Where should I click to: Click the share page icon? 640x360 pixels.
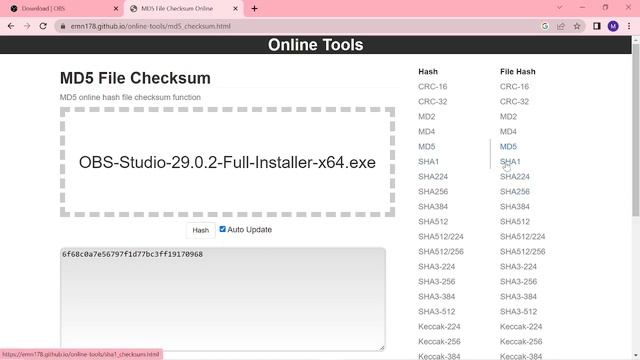click(x=561, y=26)
